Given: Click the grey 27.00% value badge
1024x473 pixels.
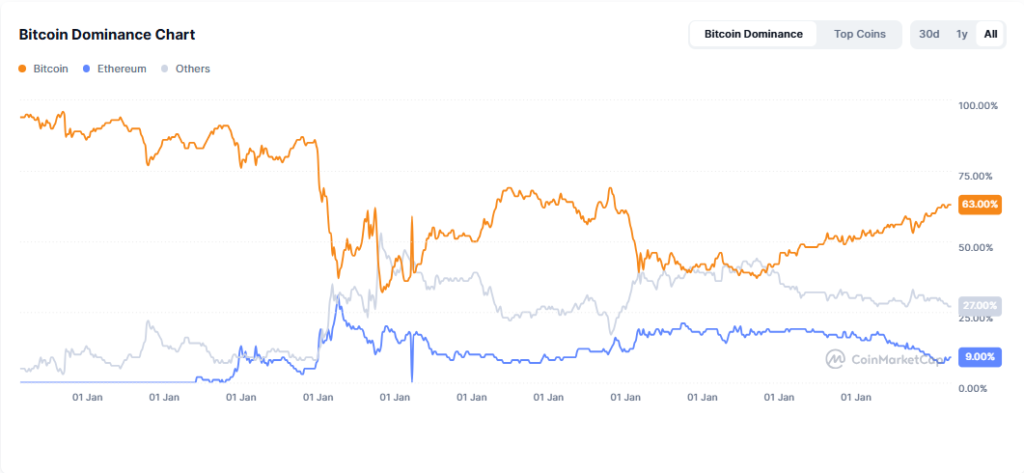Looking at the screenshot, I should tap(979, 305).
